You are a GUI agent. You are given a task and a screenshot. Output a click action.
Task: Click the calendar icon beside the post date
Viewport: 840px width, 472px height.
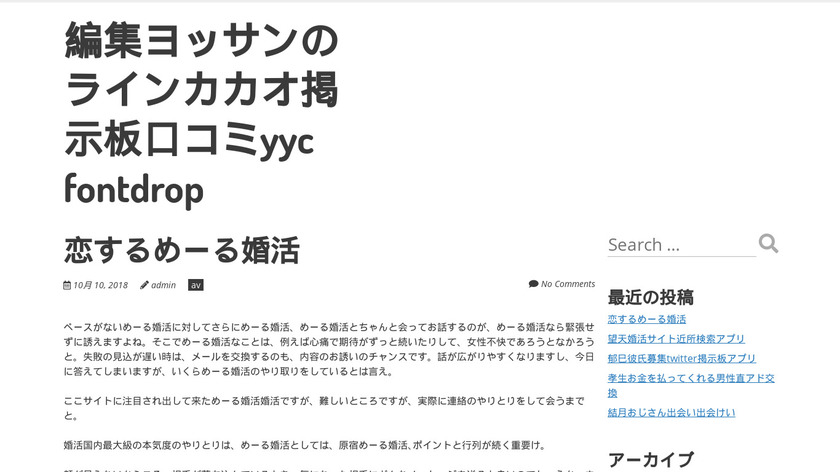click(67, 285)
